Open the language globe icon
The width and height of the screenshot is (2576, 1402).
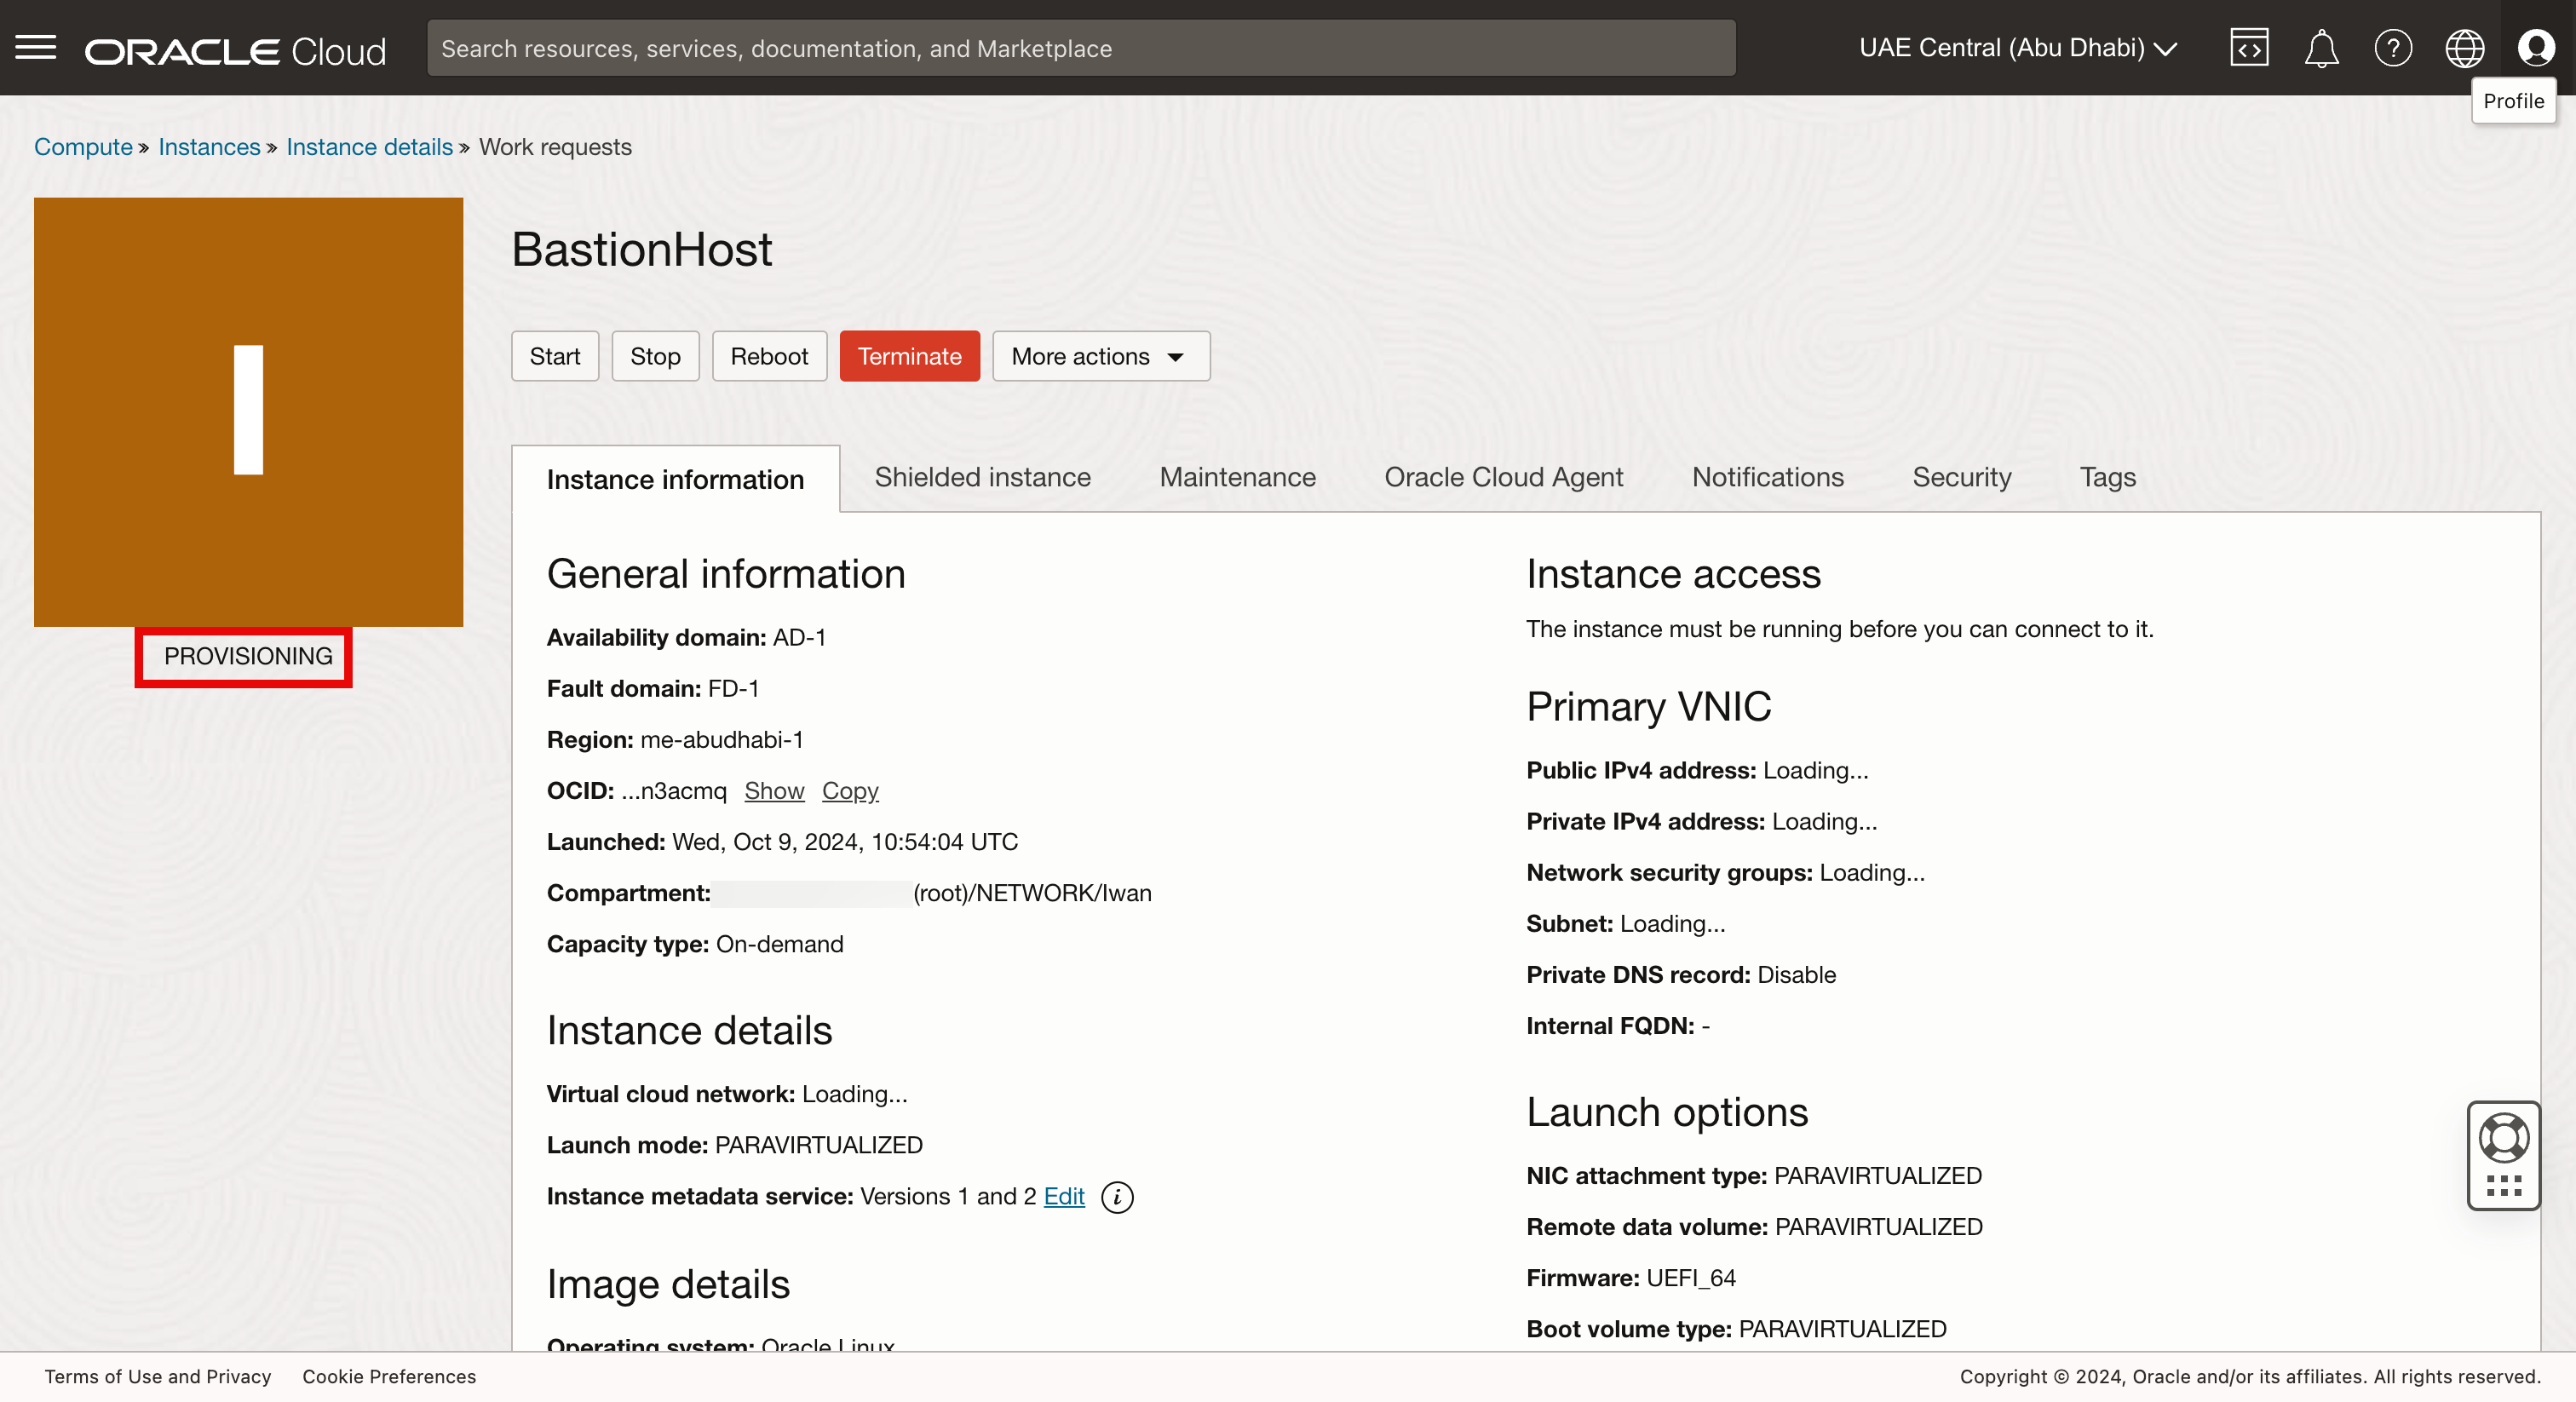click(2464, 47)
